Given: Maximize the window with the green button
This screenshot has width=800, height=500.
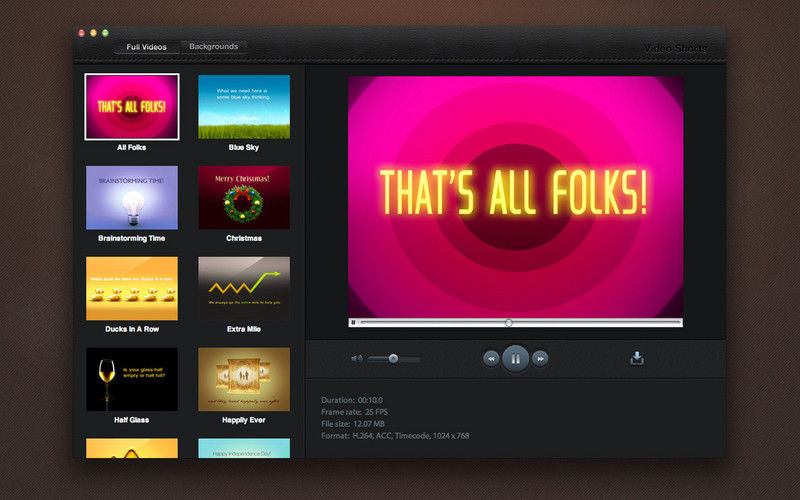Looking at the screenshot, I should pyautogui.click(x=105, y=33).
